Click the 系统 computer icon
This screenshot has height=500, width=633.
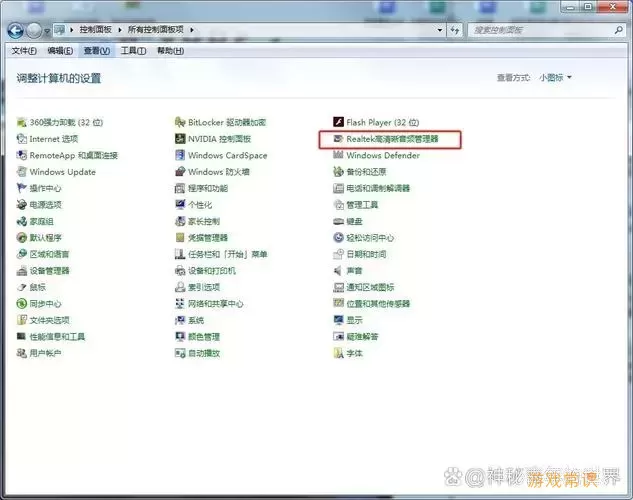180,320
